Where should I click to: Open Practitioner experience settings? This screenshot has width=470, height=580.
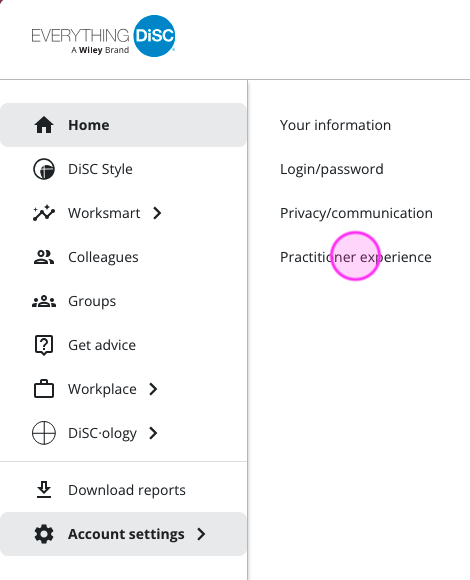356,257
